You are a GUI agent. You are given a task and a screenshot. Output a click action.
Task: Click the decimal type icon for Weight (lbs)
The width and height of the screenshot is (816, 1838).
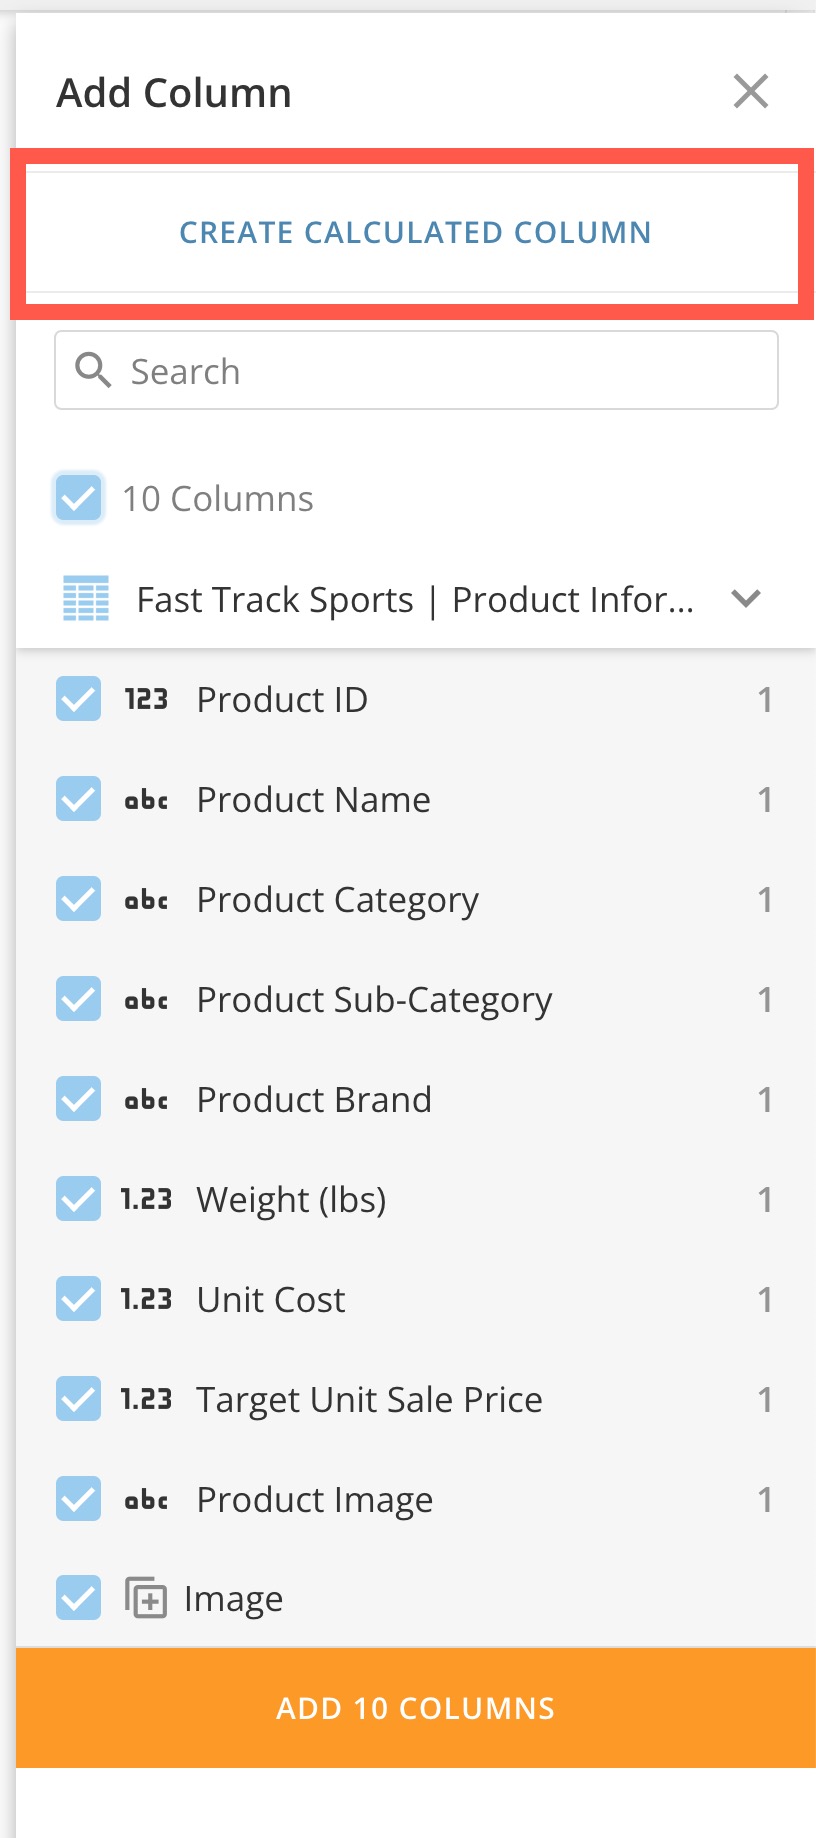point(146,1199)
